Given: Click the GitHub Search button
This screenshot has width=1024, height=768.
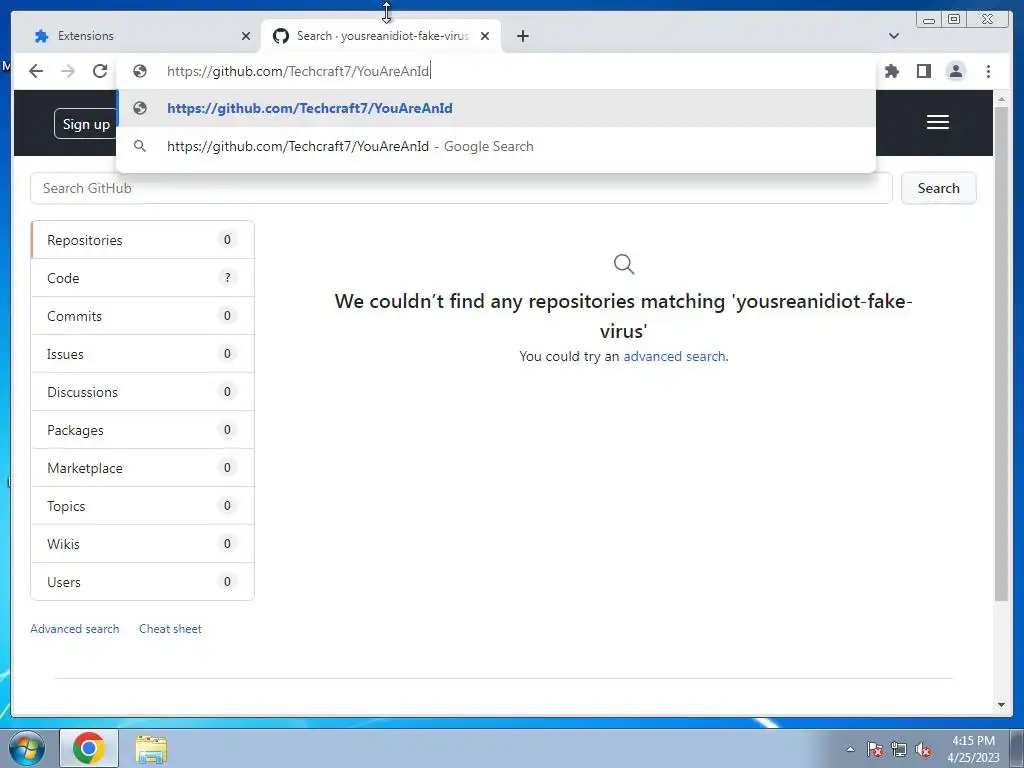Looking at the screenshot, I should [x=938, y=188].
